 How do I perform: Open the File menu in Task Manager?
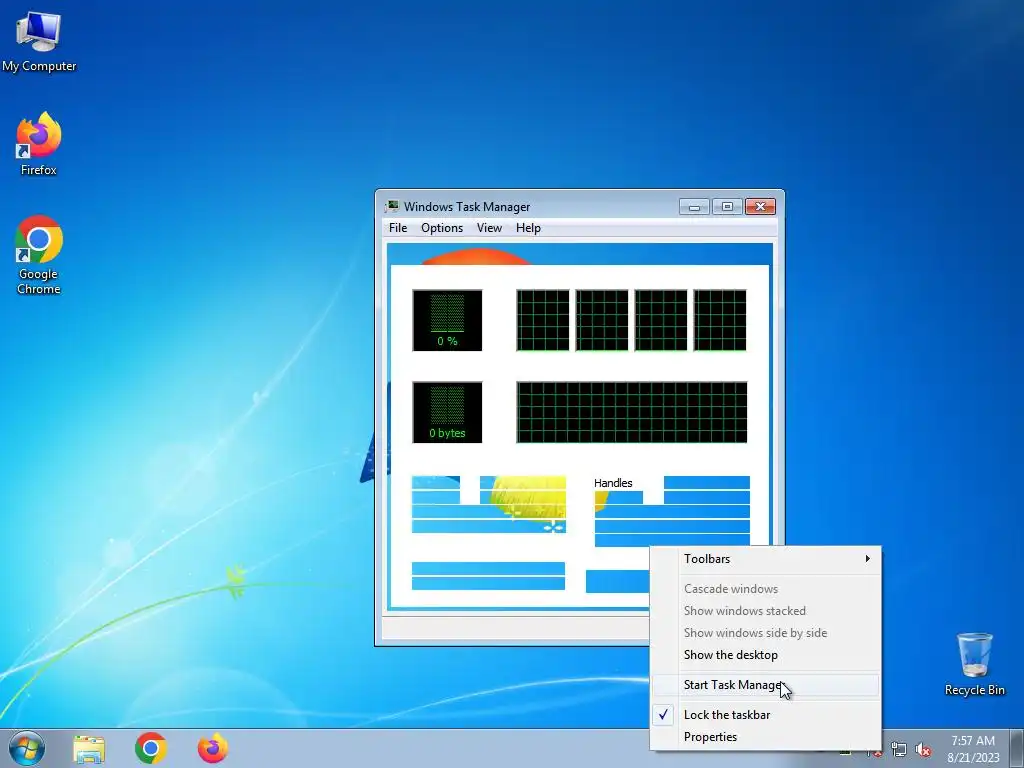(398, 228)
